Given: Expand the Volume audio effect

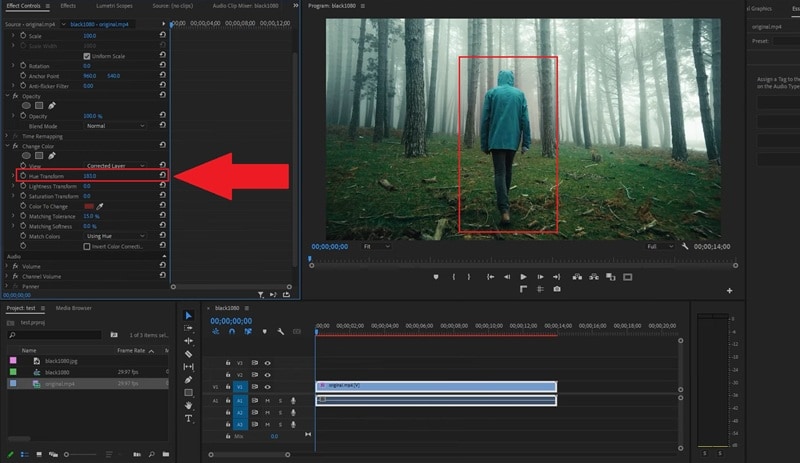Looking at the screenshot, I should click(x=7, y=266).
